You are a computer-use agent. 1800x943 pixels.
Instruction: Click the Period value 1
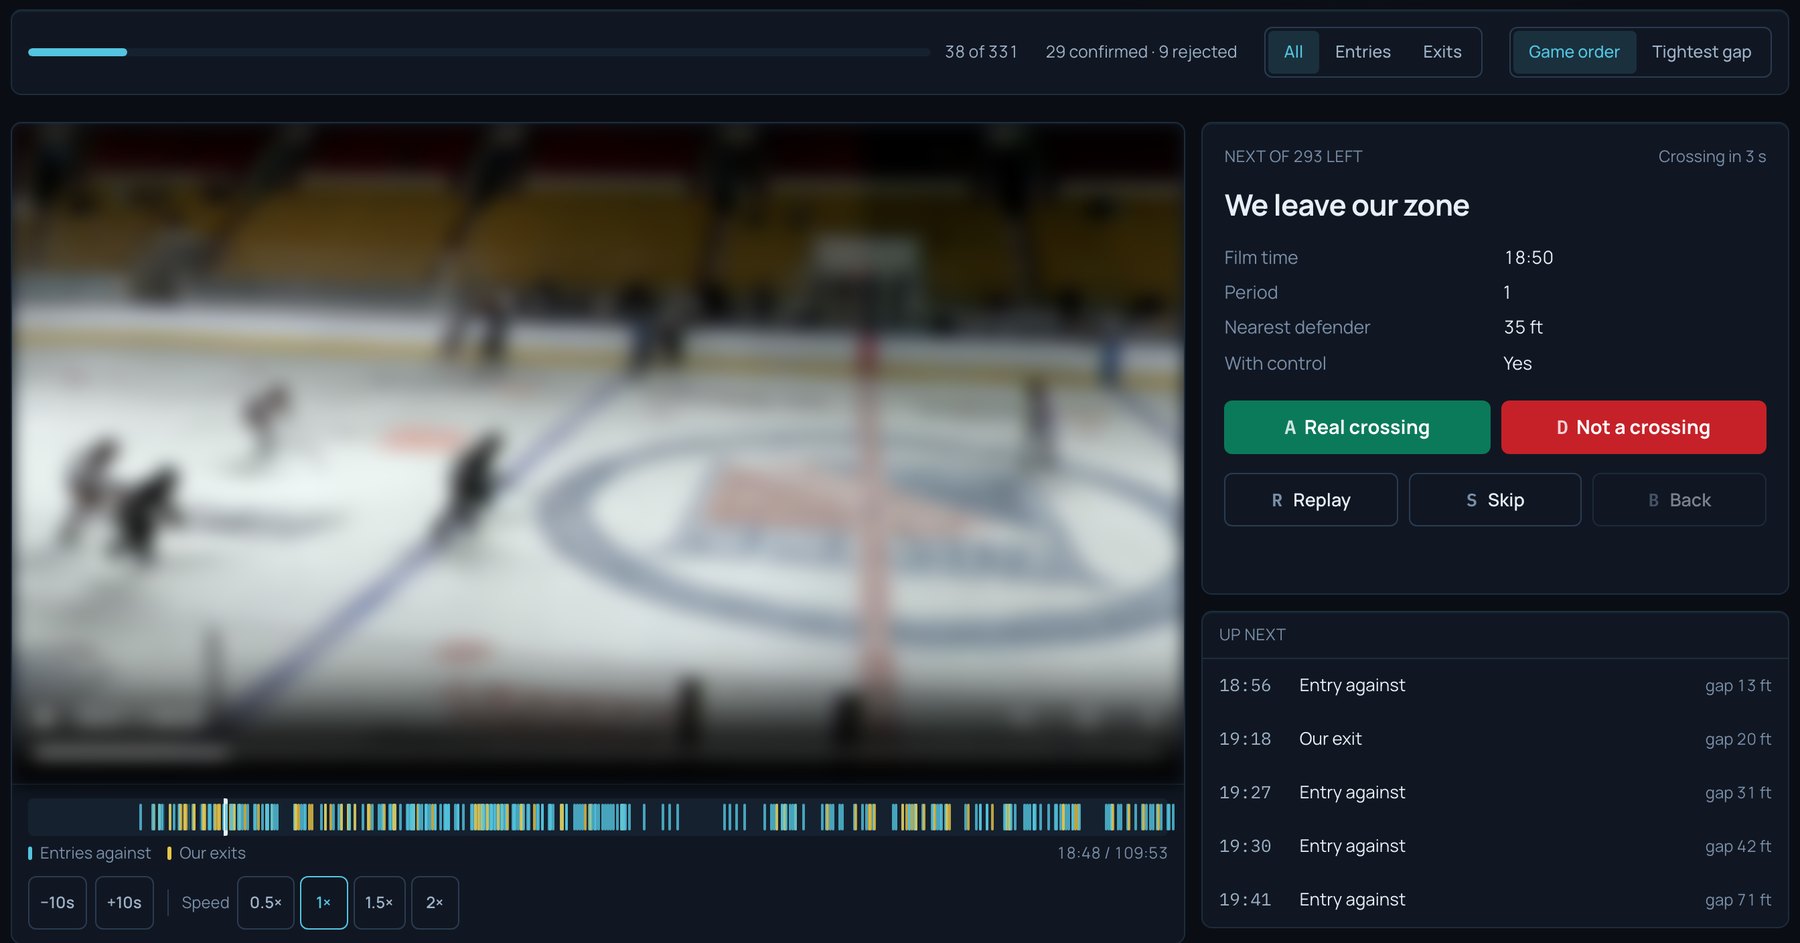(1507, 293)
